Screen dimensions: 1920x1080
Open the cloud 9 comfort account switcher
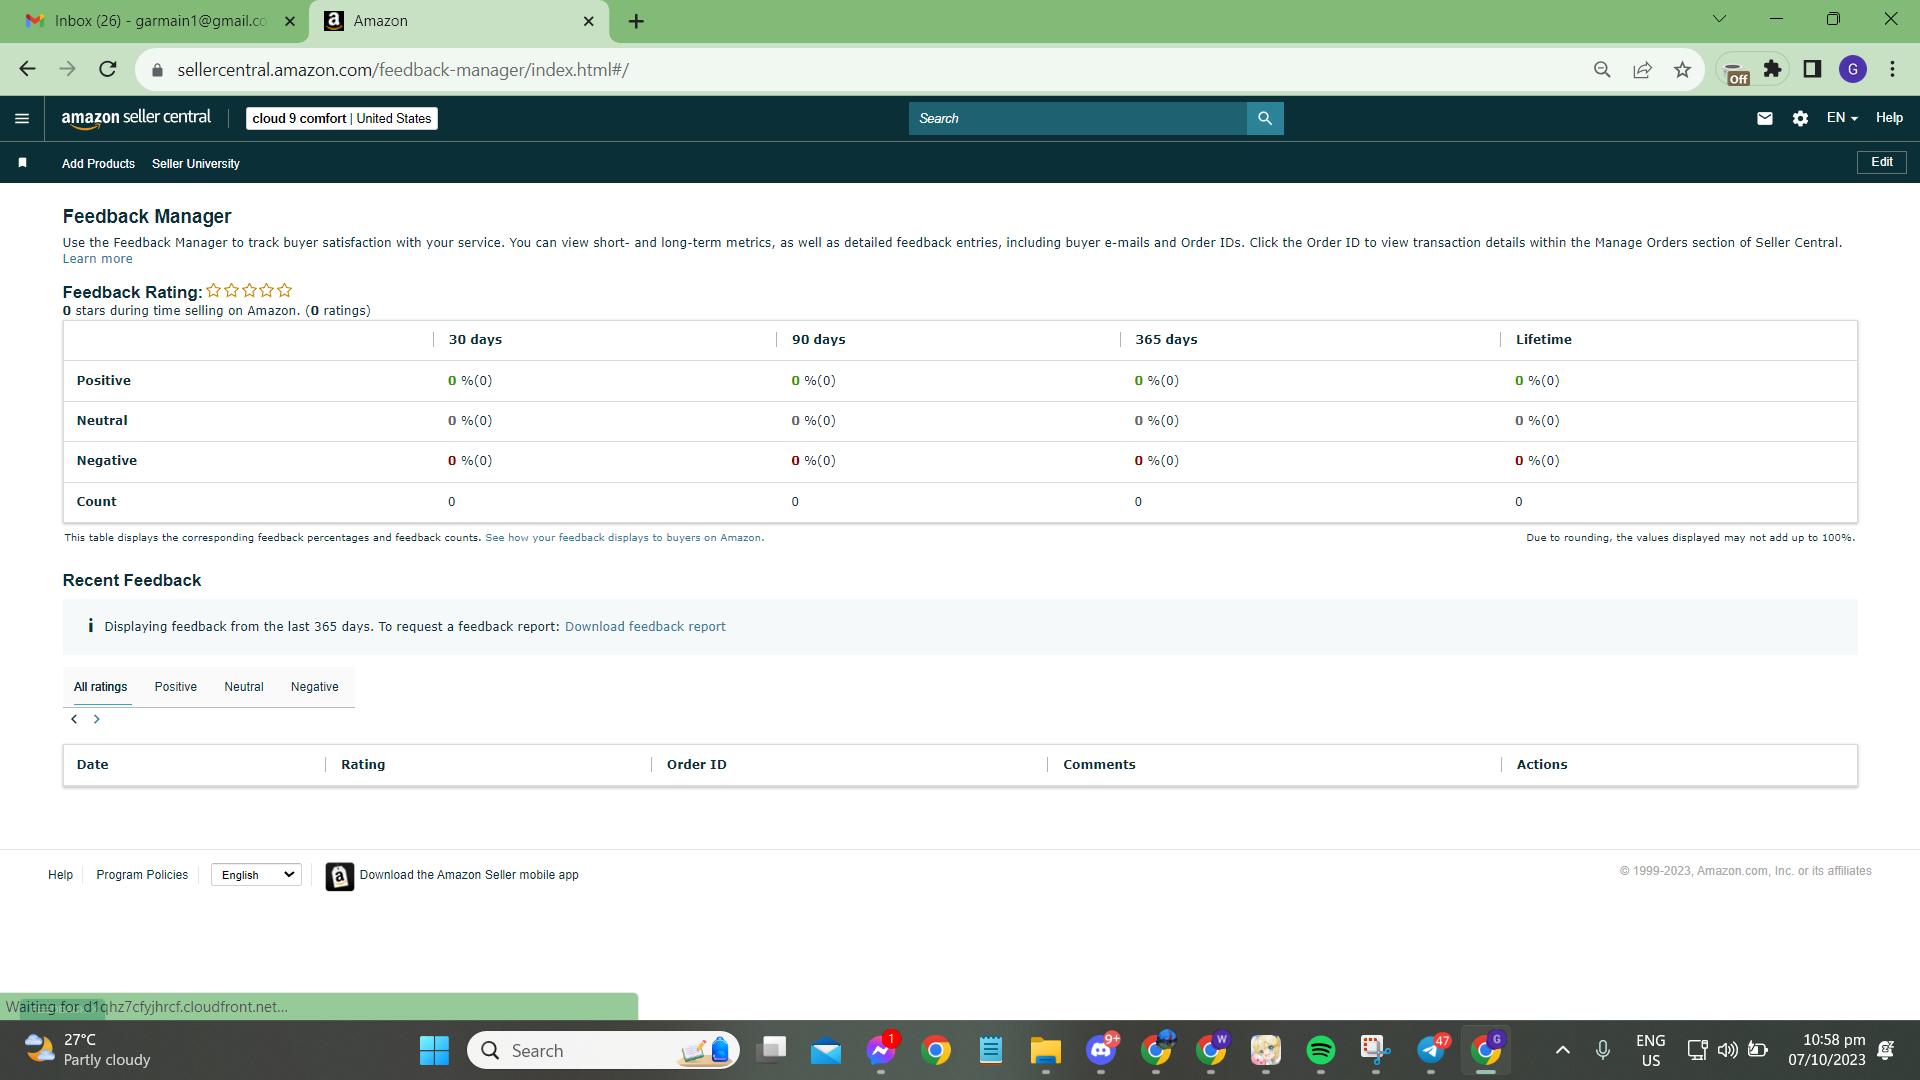pyautogui.click(x=342, y=118)
